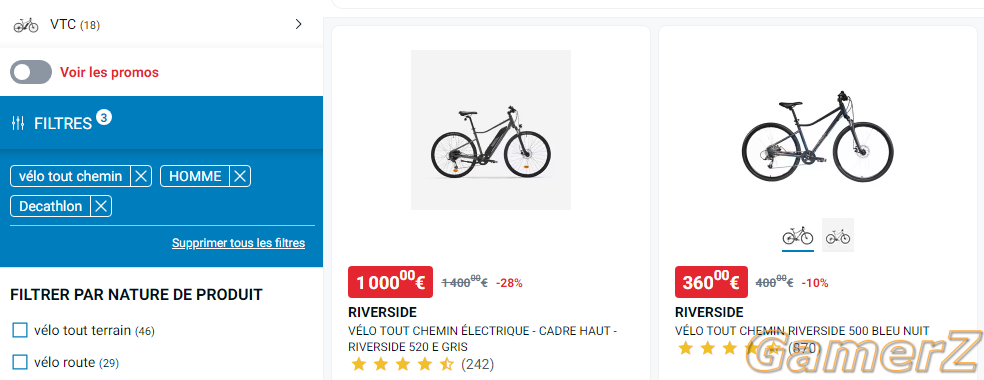The width and height of the screenshot is (984, 380).
Task: Remove the vélo tout chemin filter
Action: pos(141,177)
